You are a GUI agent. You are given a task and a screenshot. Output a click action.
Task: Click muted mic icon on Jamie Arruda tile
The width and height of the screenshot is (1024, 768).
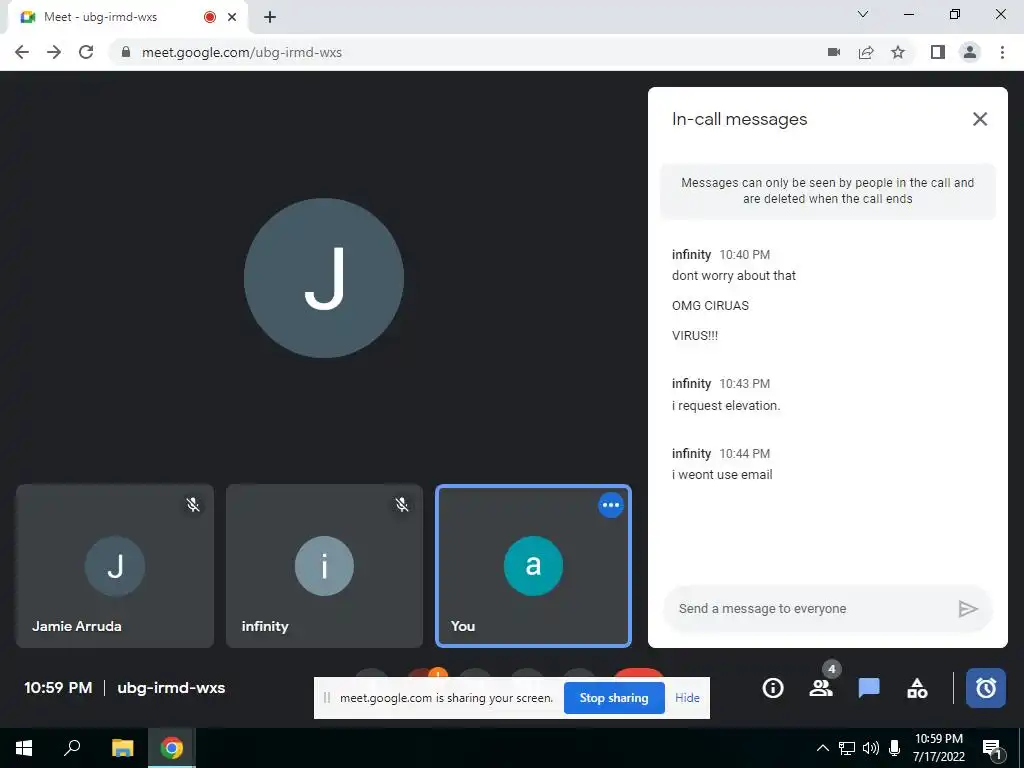click(x=193, y=504)
